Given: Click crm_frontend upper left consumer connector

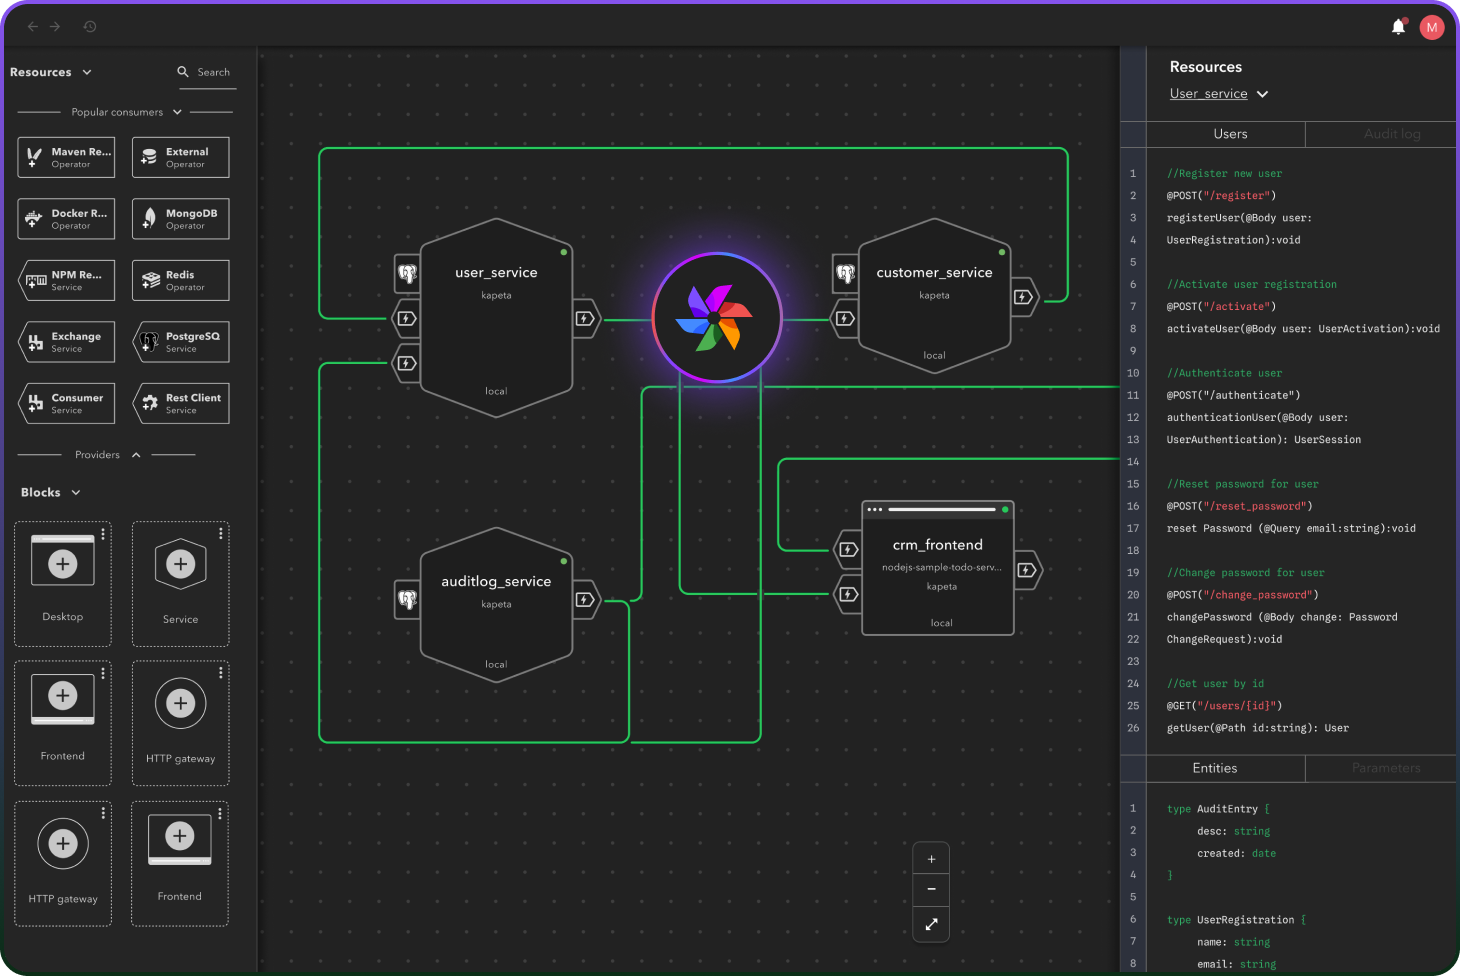Looking at the screenshot, I should (848, 549).
